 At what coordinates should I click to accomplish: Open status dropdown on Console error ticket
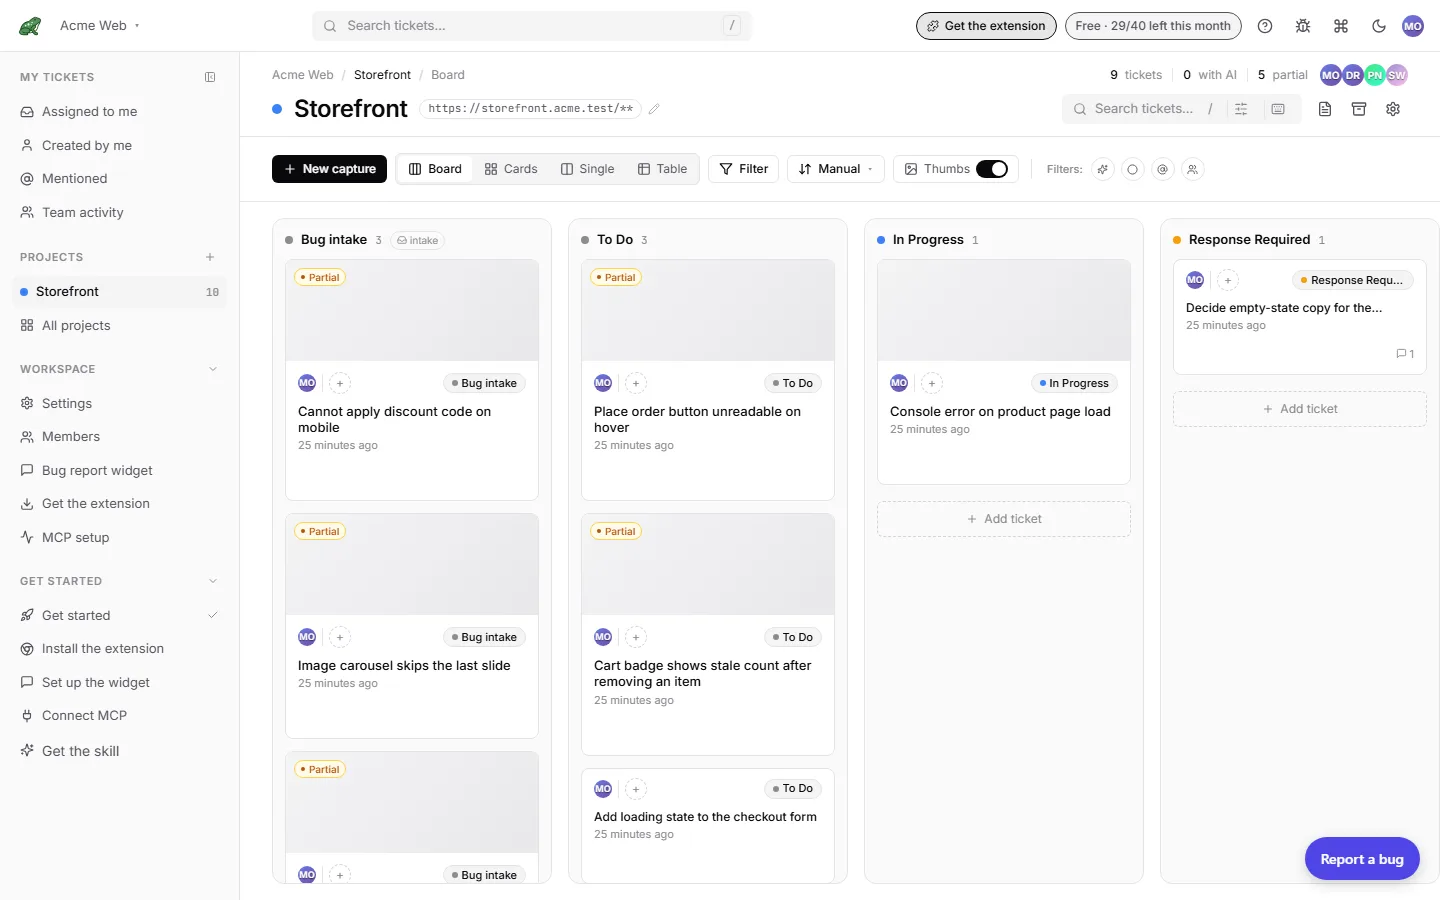1073,383
